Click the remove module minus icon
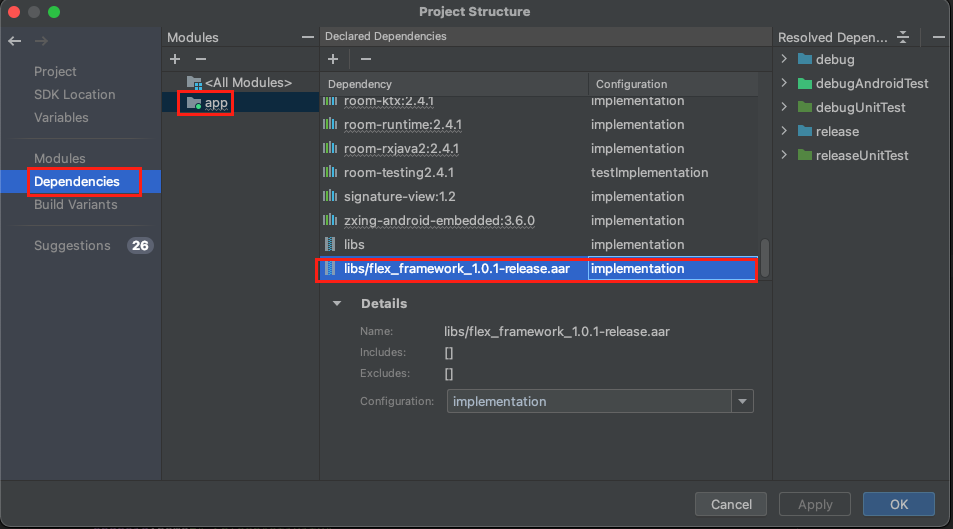Screen dimensions: 953x529 [x=200, y=60]
